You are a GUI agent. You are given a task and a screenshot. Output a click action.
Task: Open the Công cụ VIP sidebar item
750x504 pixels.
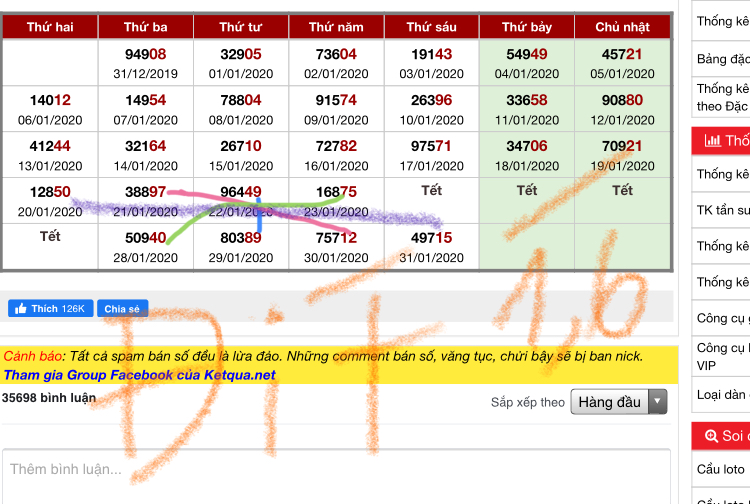[722, 356]
